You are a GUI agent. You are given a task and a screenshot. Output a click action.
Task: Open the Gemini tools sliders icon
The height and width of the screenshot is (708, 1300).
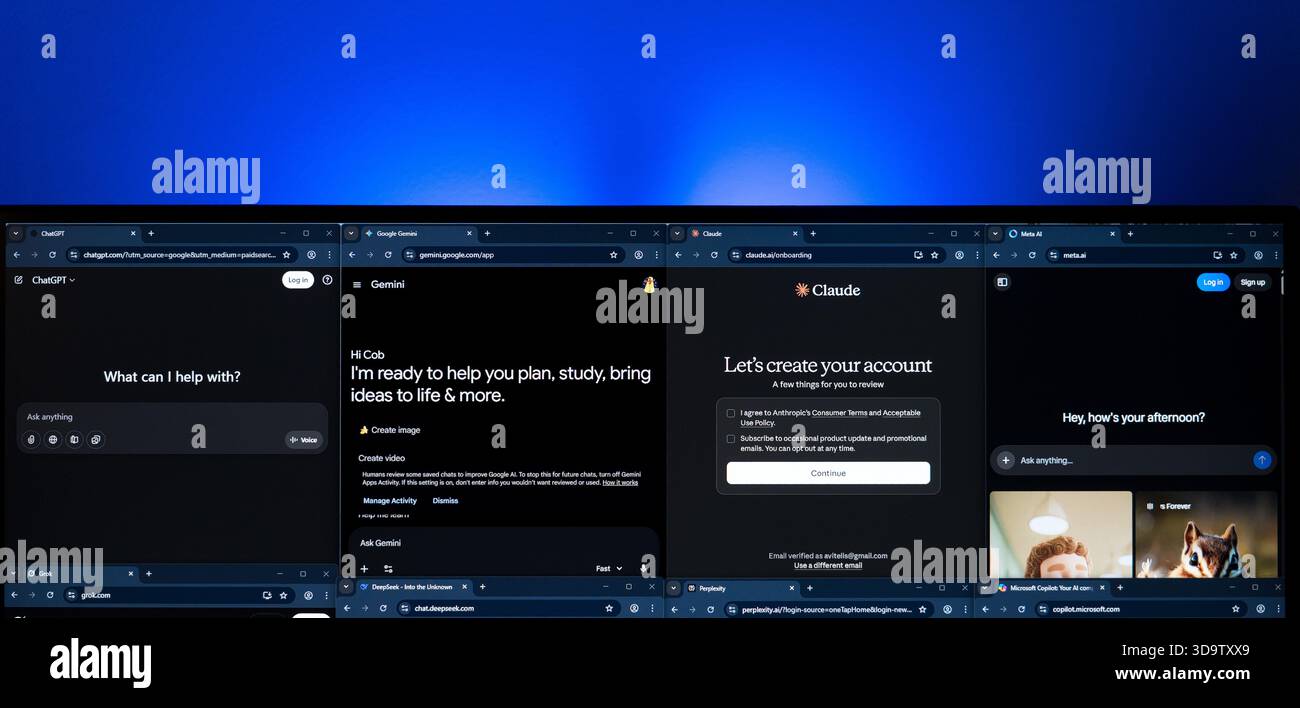[388, 568]
